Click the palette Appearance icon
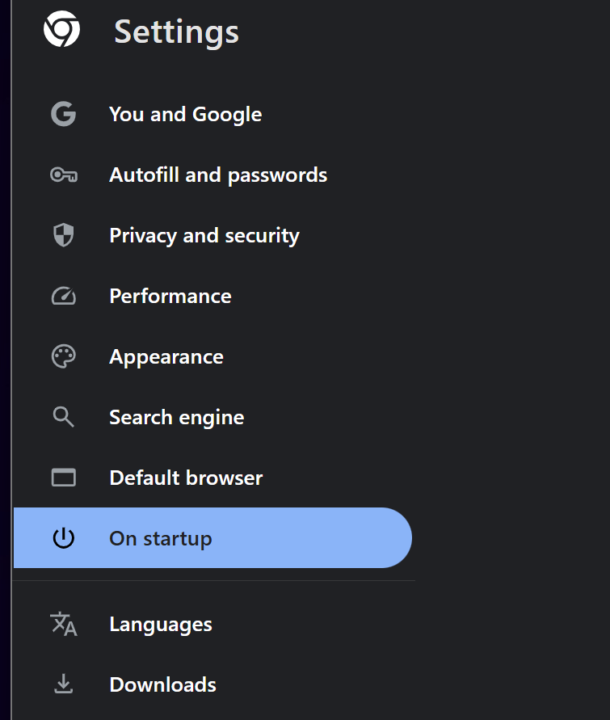 (63, 357)
